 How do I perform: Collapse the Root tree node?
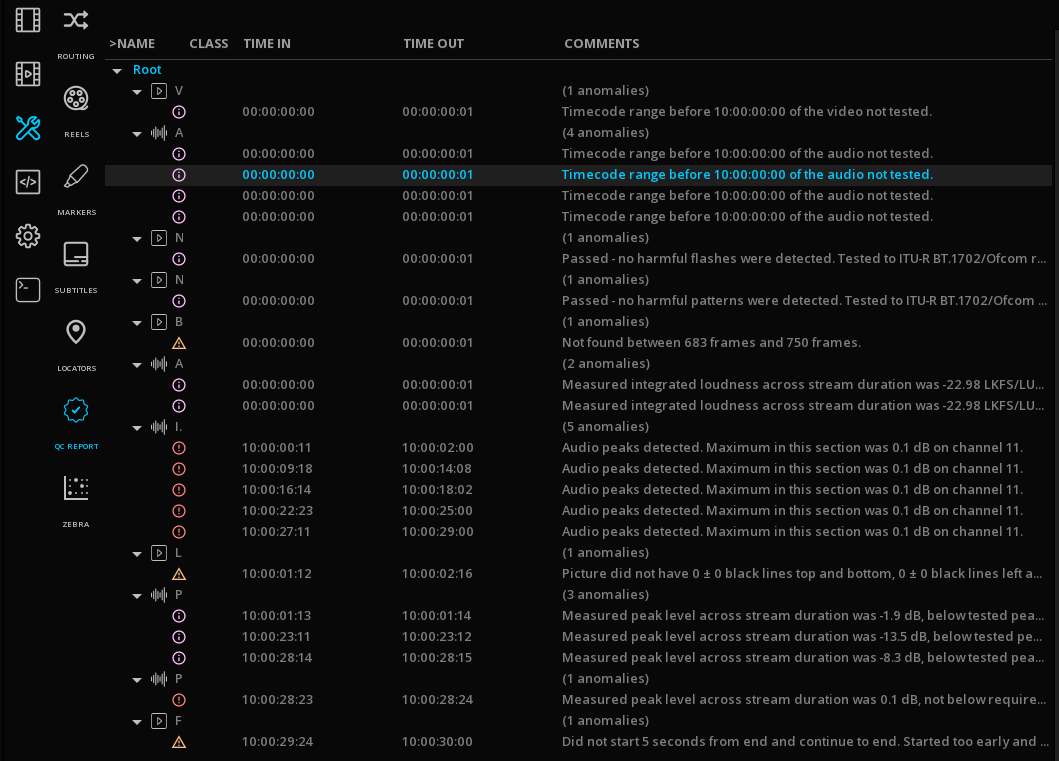(x=117, y=71)
